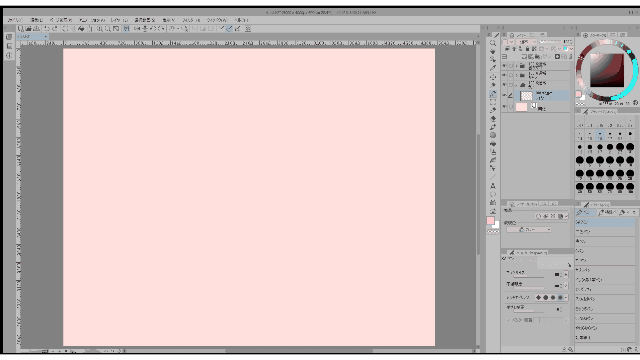Hide the expanded open-folder layer
The width and height of the screenshot is (640, 360).
point(504,85)
